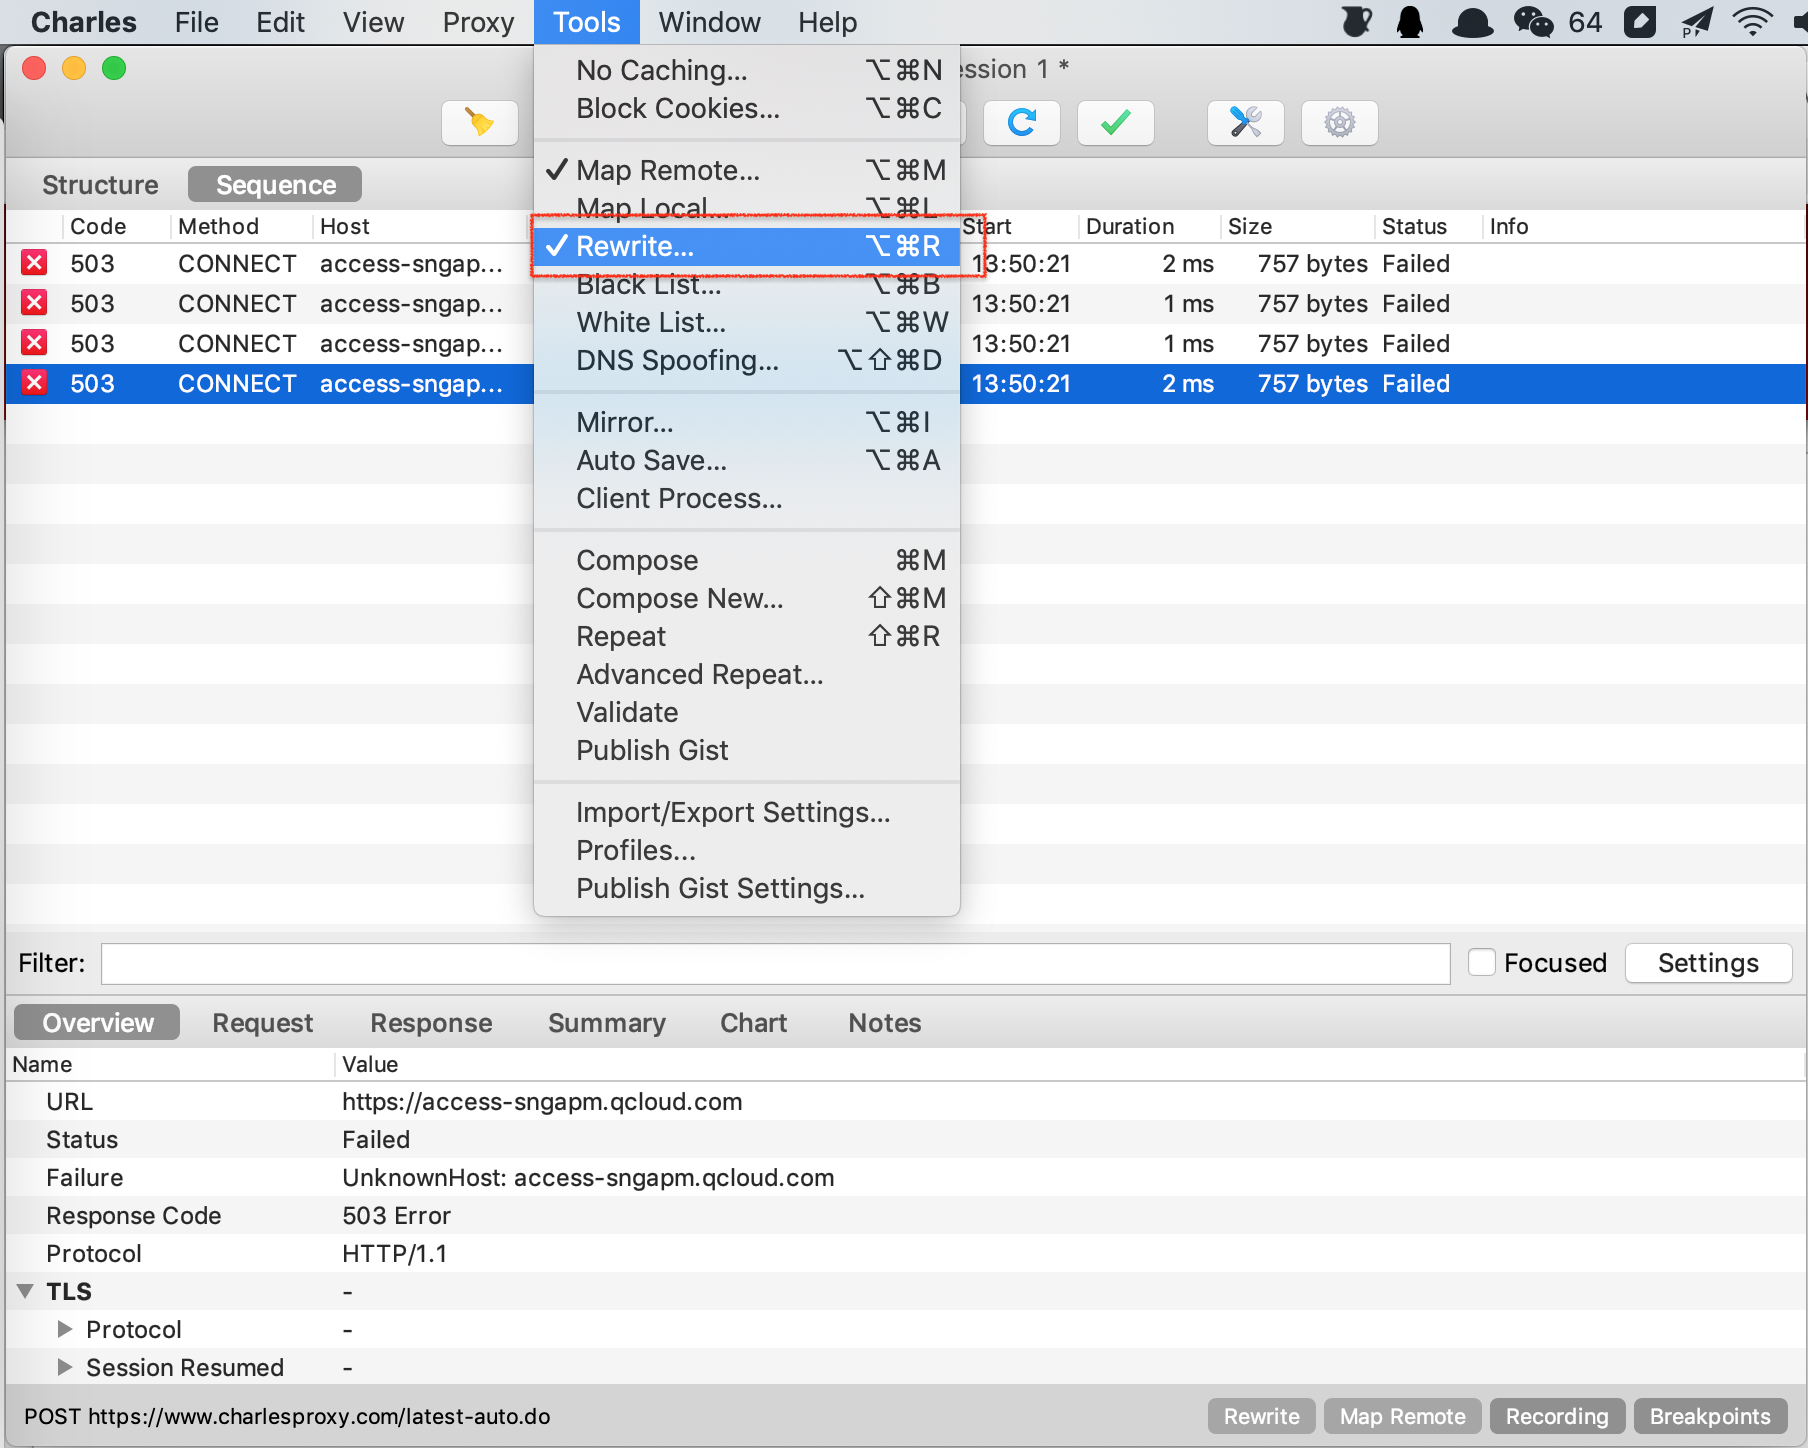Click the red error icon in first row
The image size is (1808, 1448).
[34, 263]
